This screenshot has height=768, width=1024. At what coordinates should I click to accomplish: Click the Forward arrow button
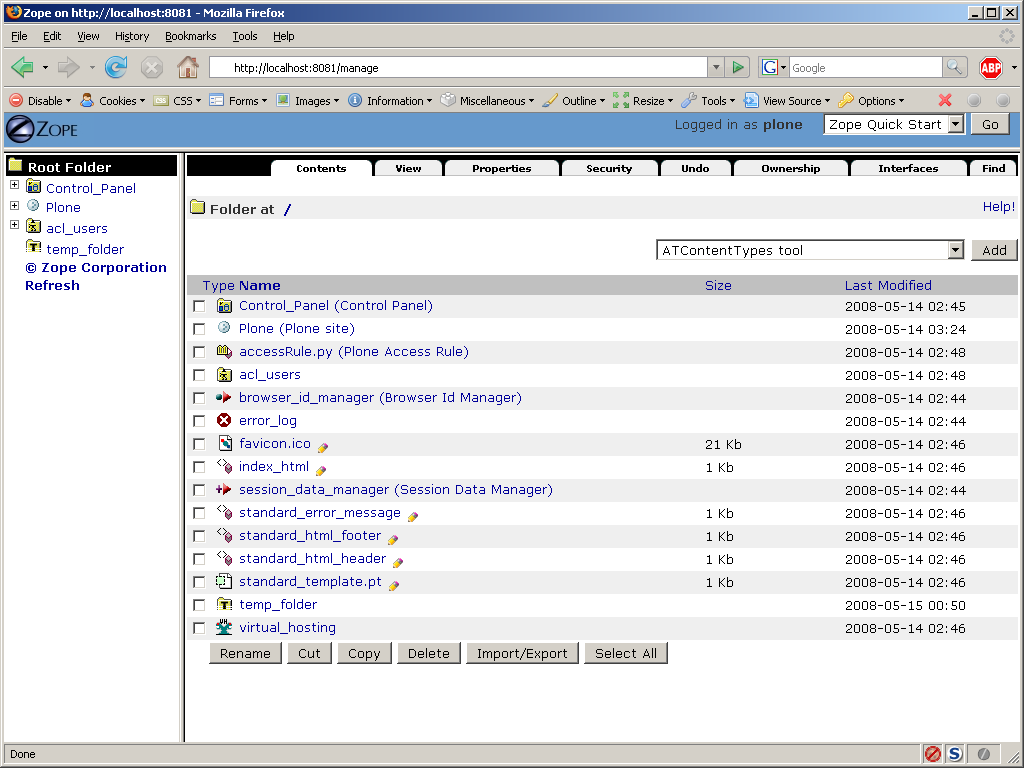[x=69, y=67]
